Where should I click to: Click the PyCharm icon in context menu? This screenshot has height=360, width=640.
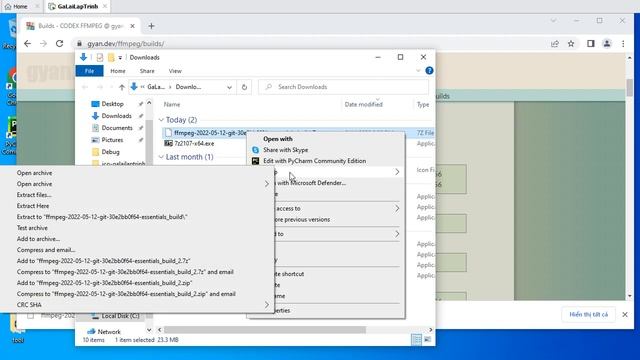[256, 161]
